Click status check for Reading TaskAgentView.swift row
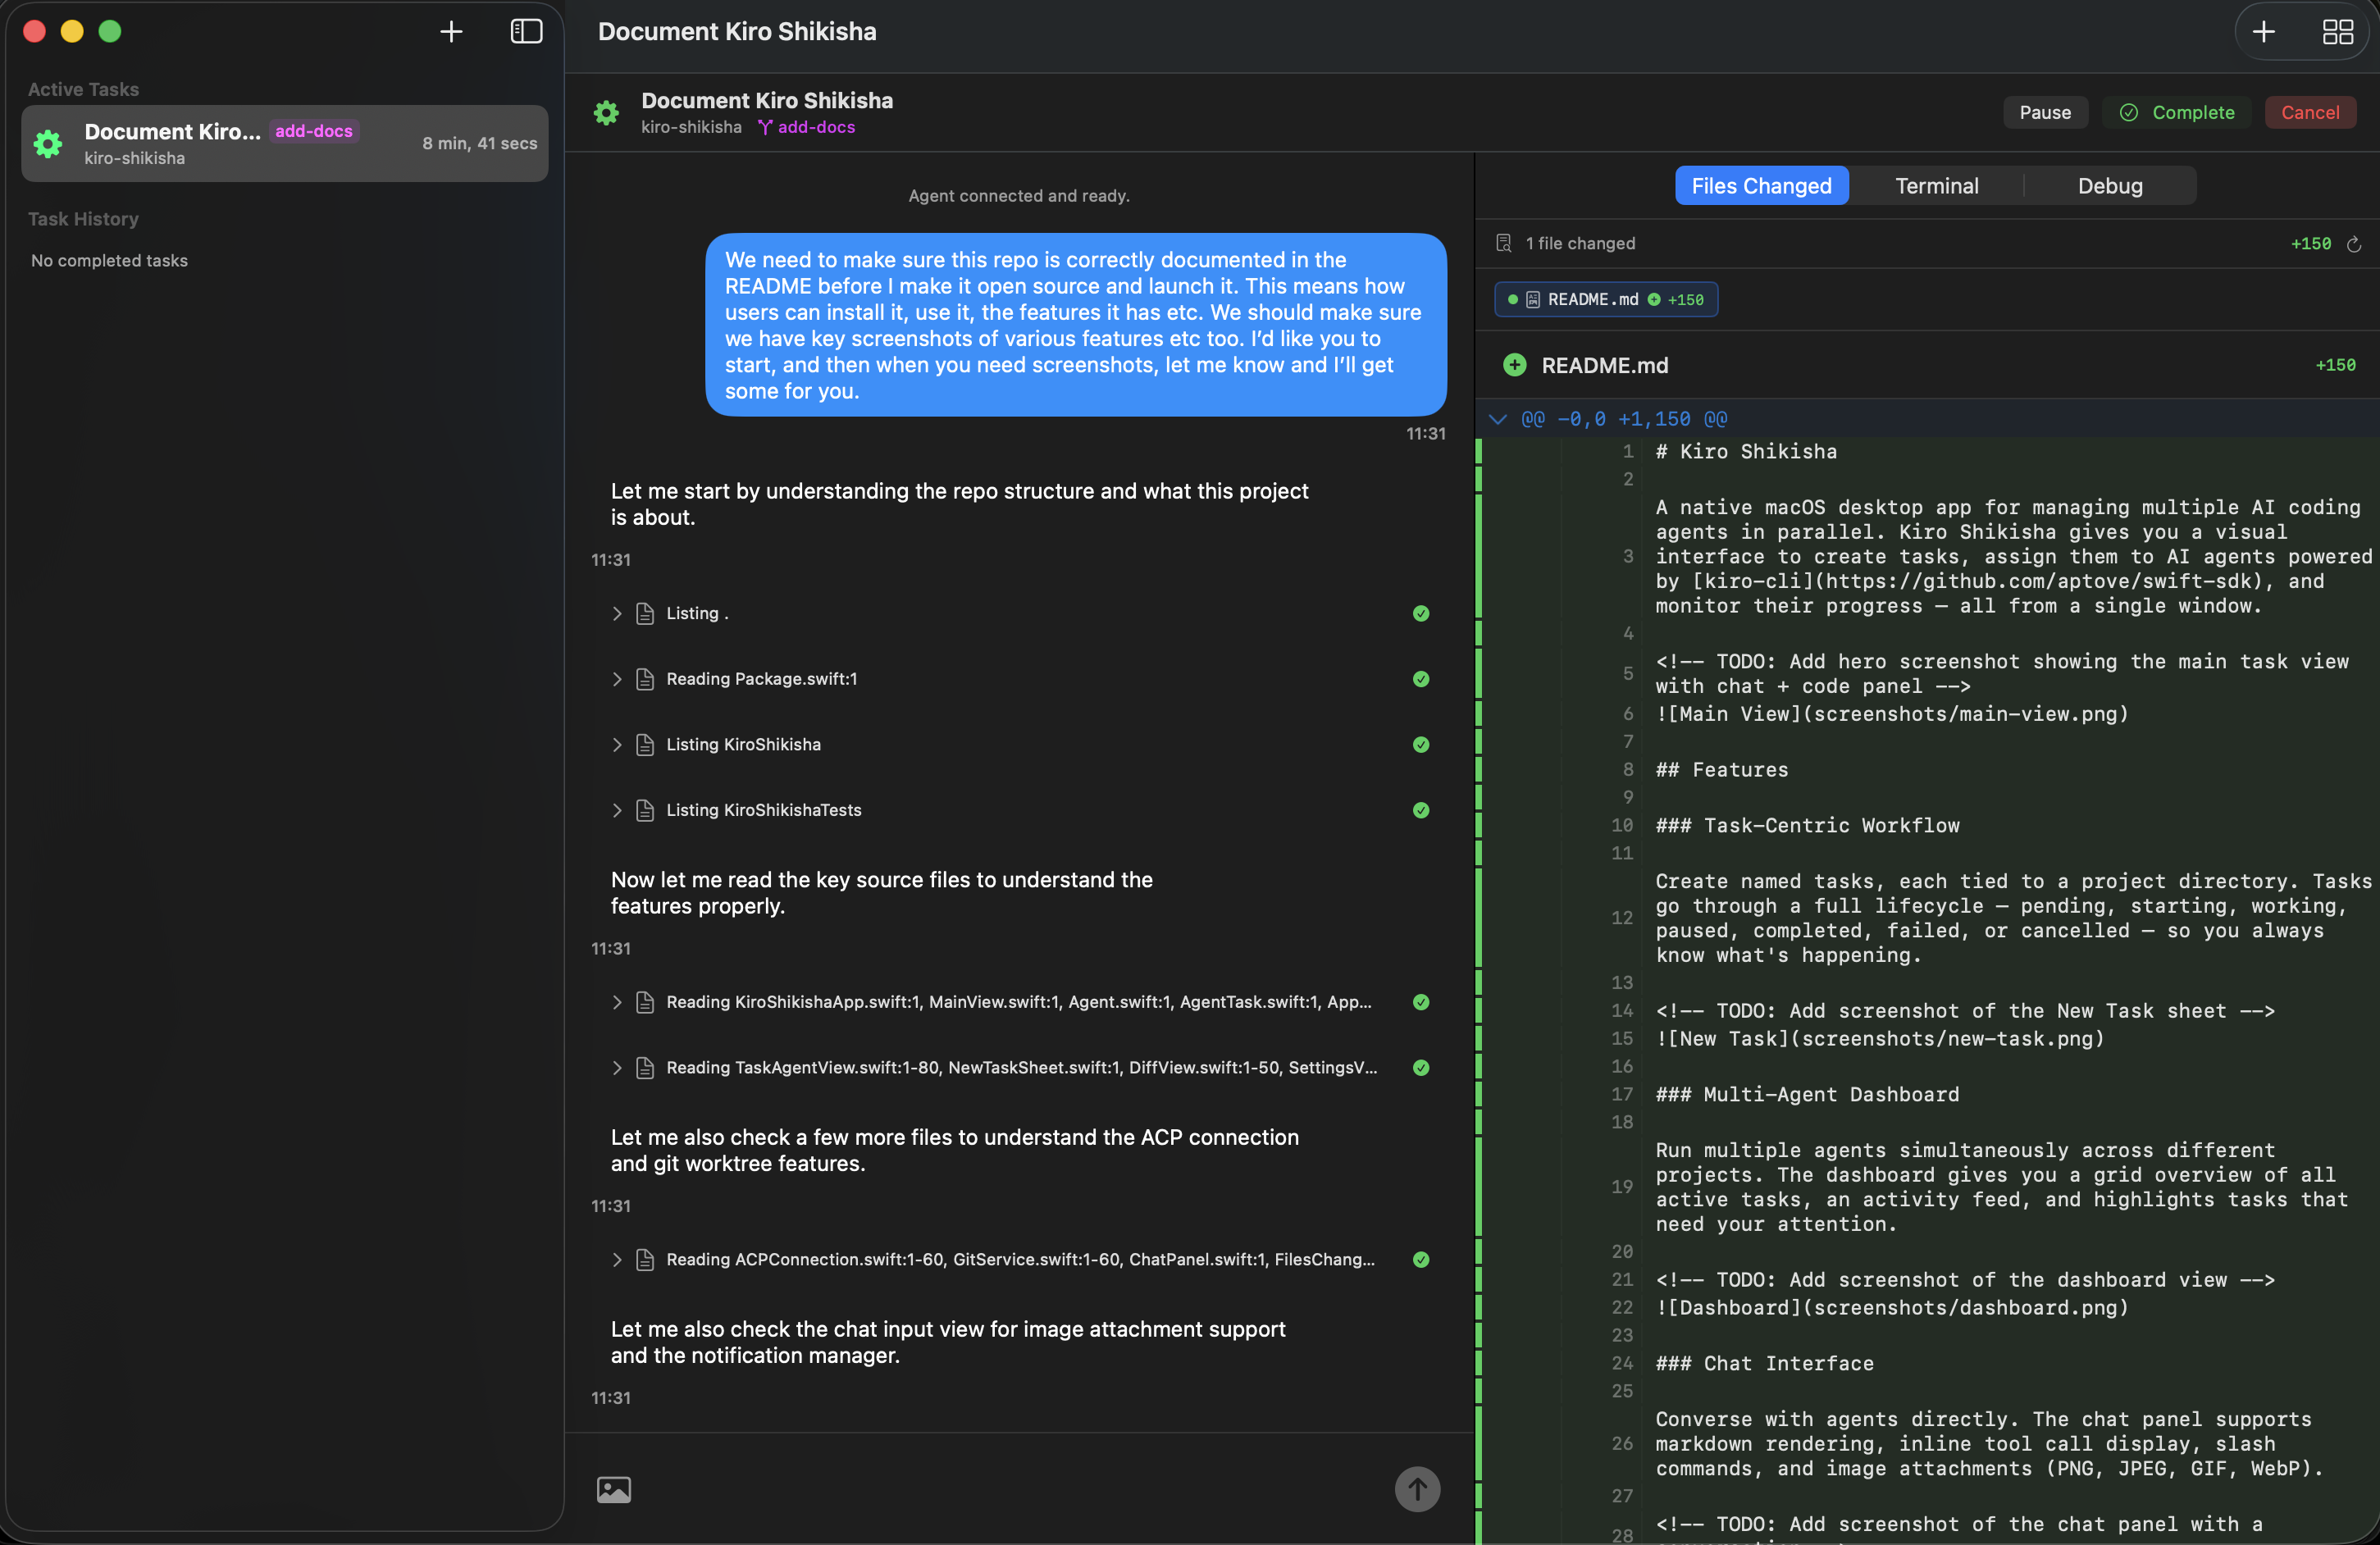The width and height of the screenshot is (2380, 1545). pyautogui.click(x=1420, y=1068)
